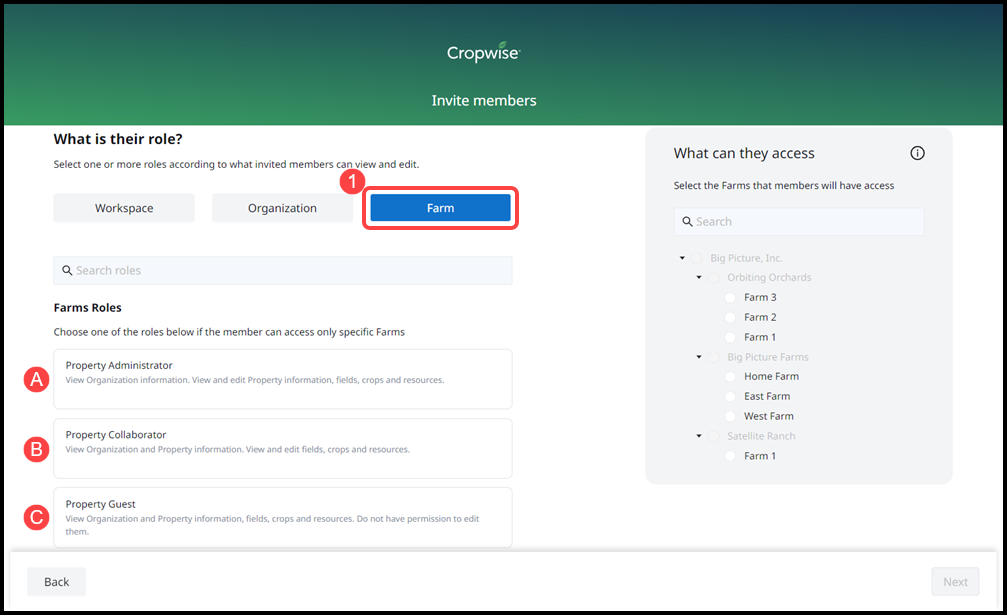Screen dimensions: 1007x615
Task: Check the West Farm checkbox
Action: pos(730,416)
